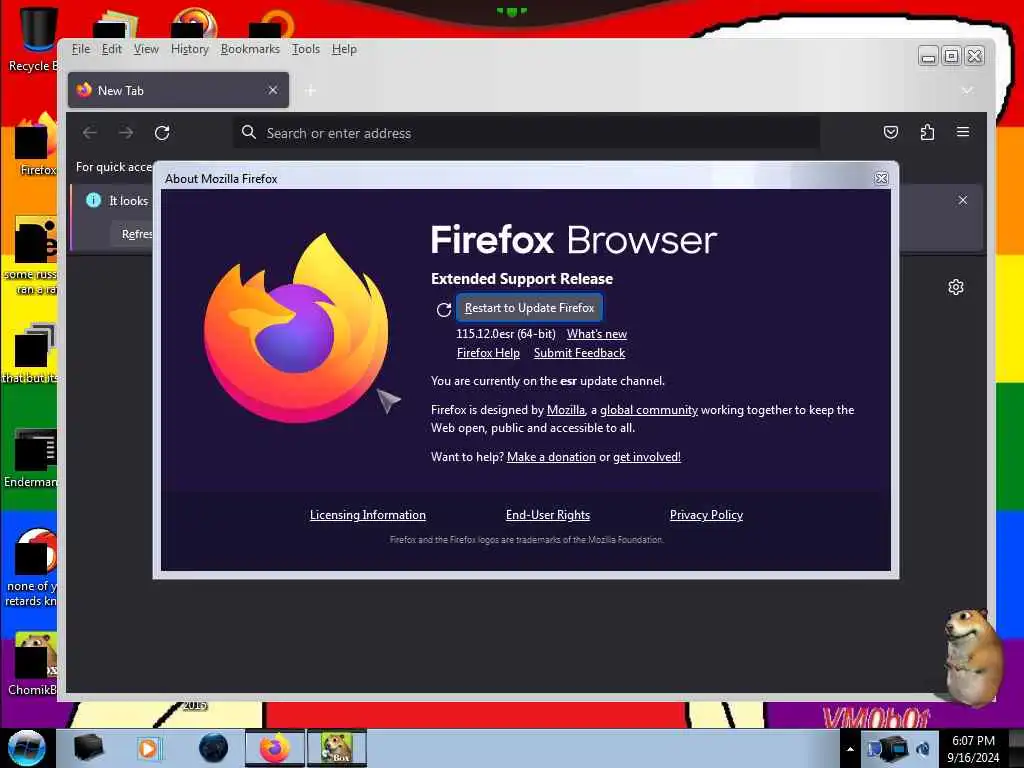The image size is (1024, 768).
Task: Click the Extended Support Release heading
Action: coord(522,278)
